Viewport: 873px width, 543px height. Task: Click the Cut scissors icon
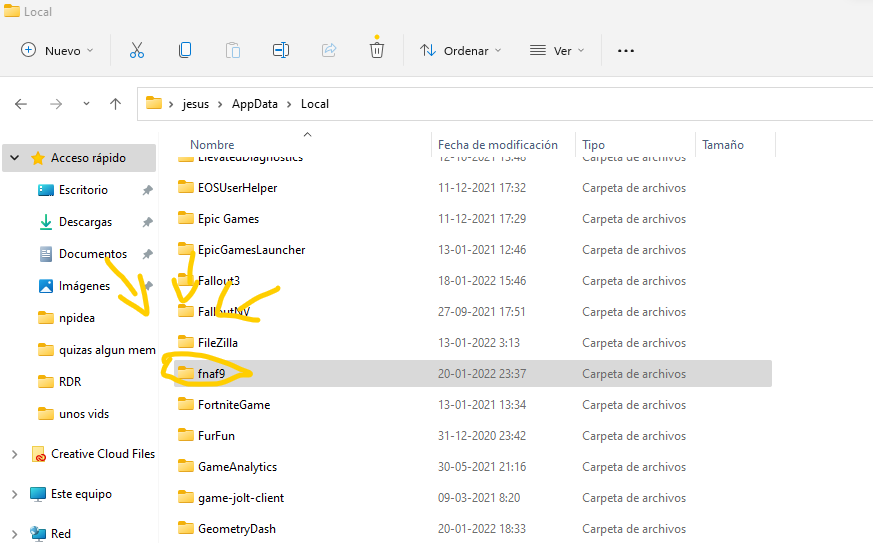136,51
